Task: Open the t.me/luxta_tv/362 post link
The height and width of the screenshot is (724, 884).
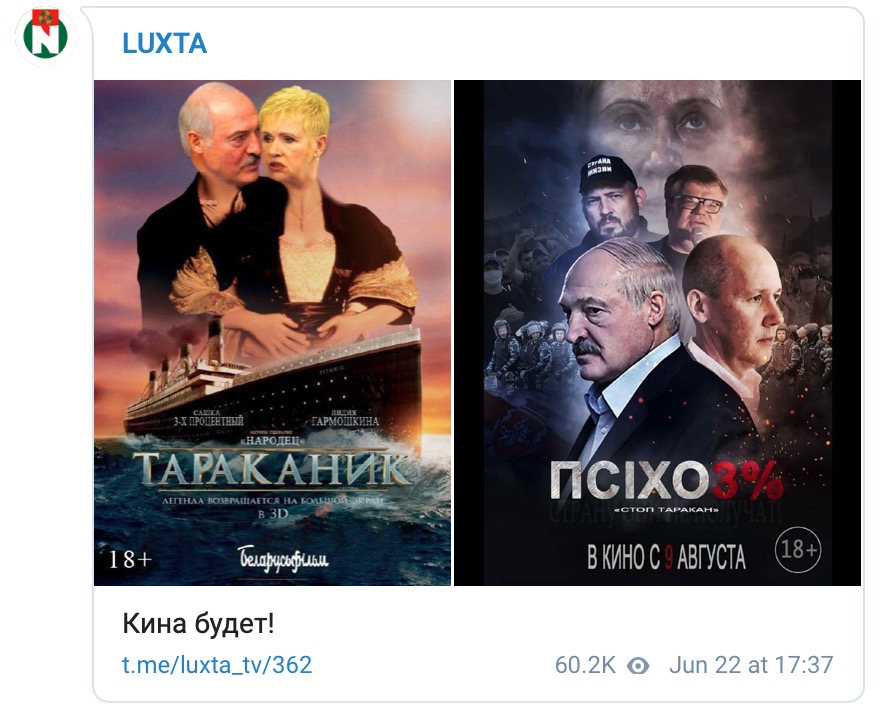Action: click(x=217, y=665)
